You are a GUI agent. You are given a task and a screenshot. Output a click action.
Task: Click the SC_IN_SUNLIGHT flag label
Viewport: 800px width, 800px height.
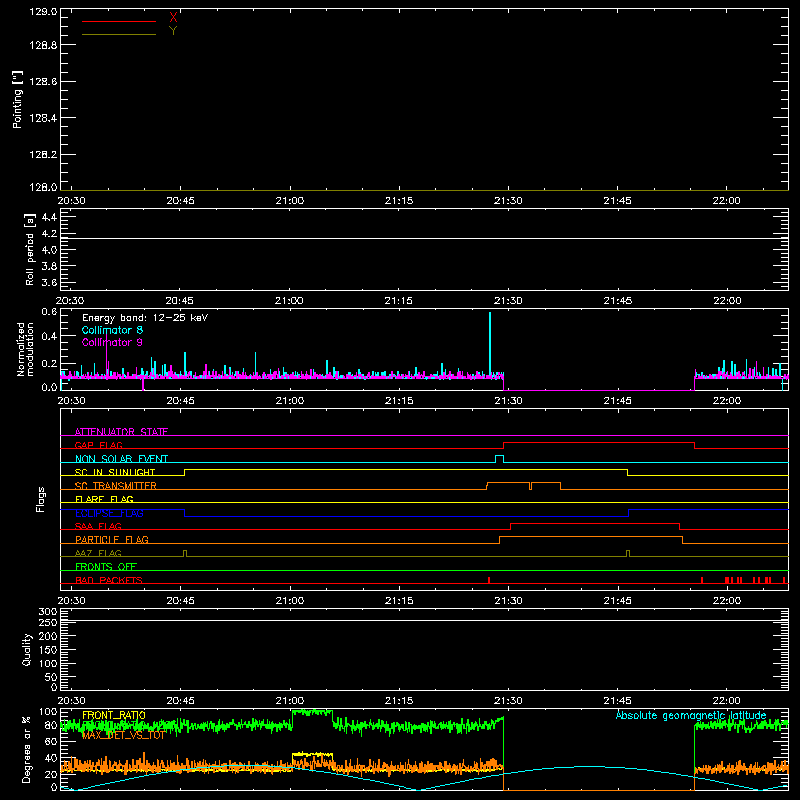[x=115, y=472]
